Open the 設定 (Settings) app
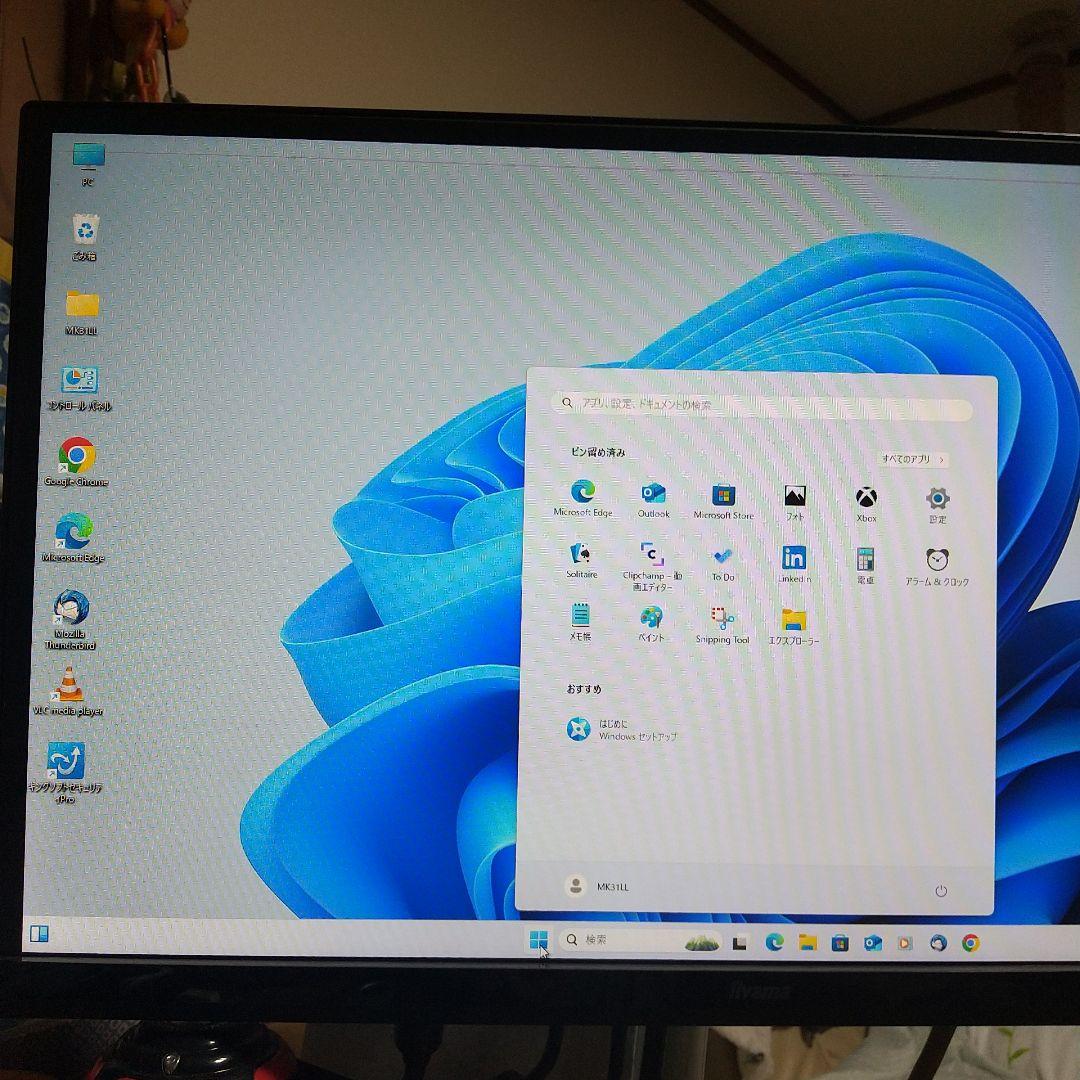This screenshot has width=1080, height=1080. 936,498
